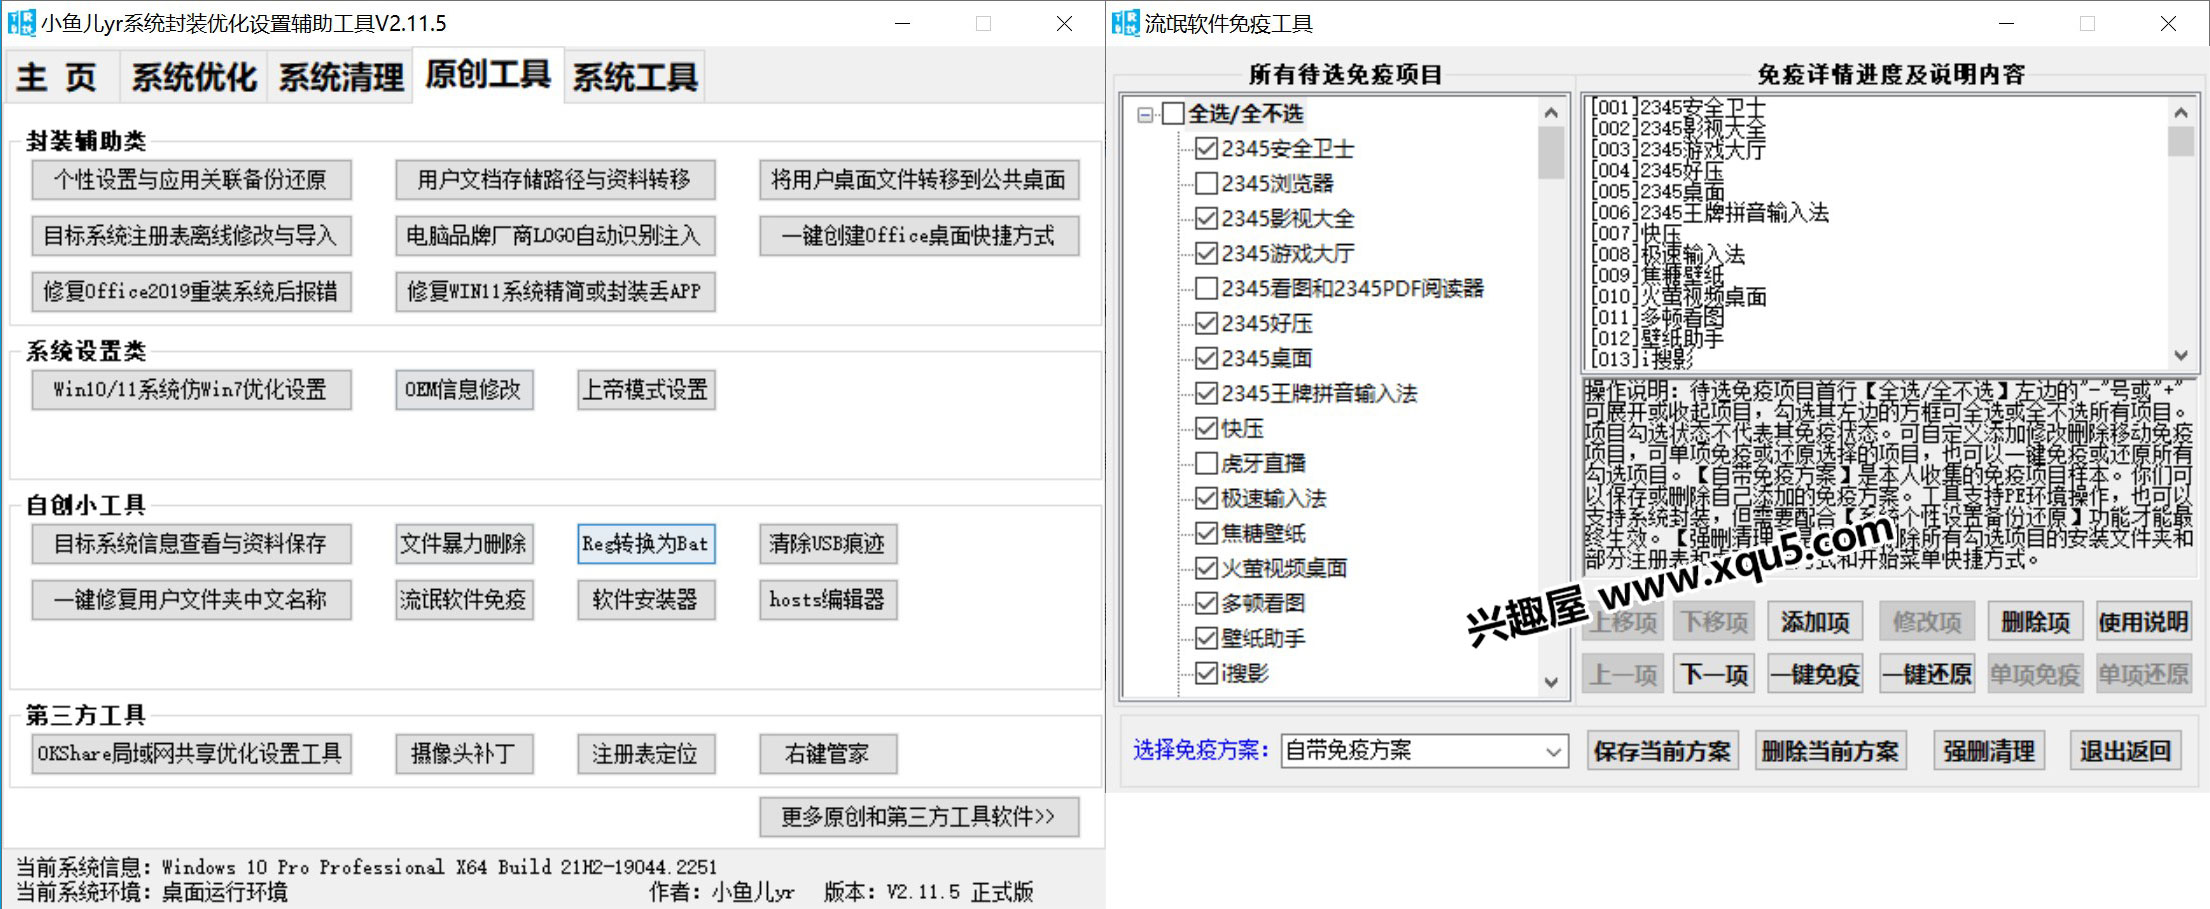Viewport: 2210px width, 909px height.
Task: Click 一键修复用户文件夹中文名称
Action: tap(191, 600)
